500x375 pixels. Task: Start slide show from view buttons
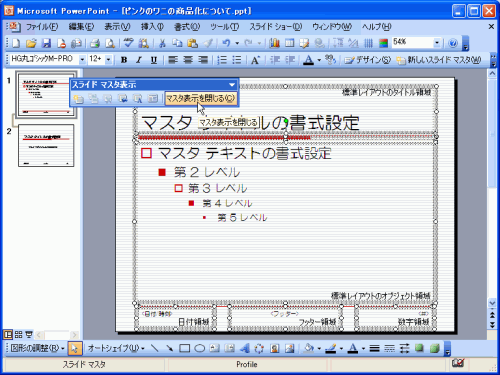pyautogui.click(x=29, y=334)
